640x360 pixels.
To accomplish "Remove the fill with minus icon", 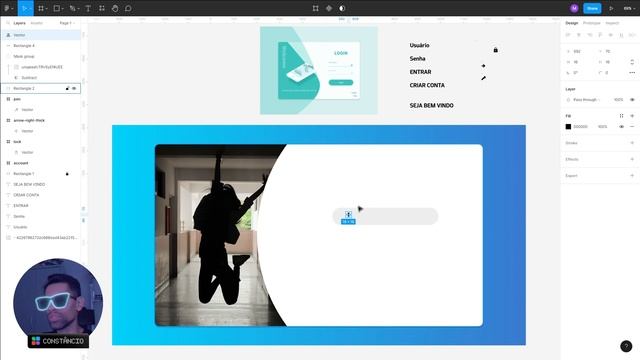I will (x=632, y=127).
